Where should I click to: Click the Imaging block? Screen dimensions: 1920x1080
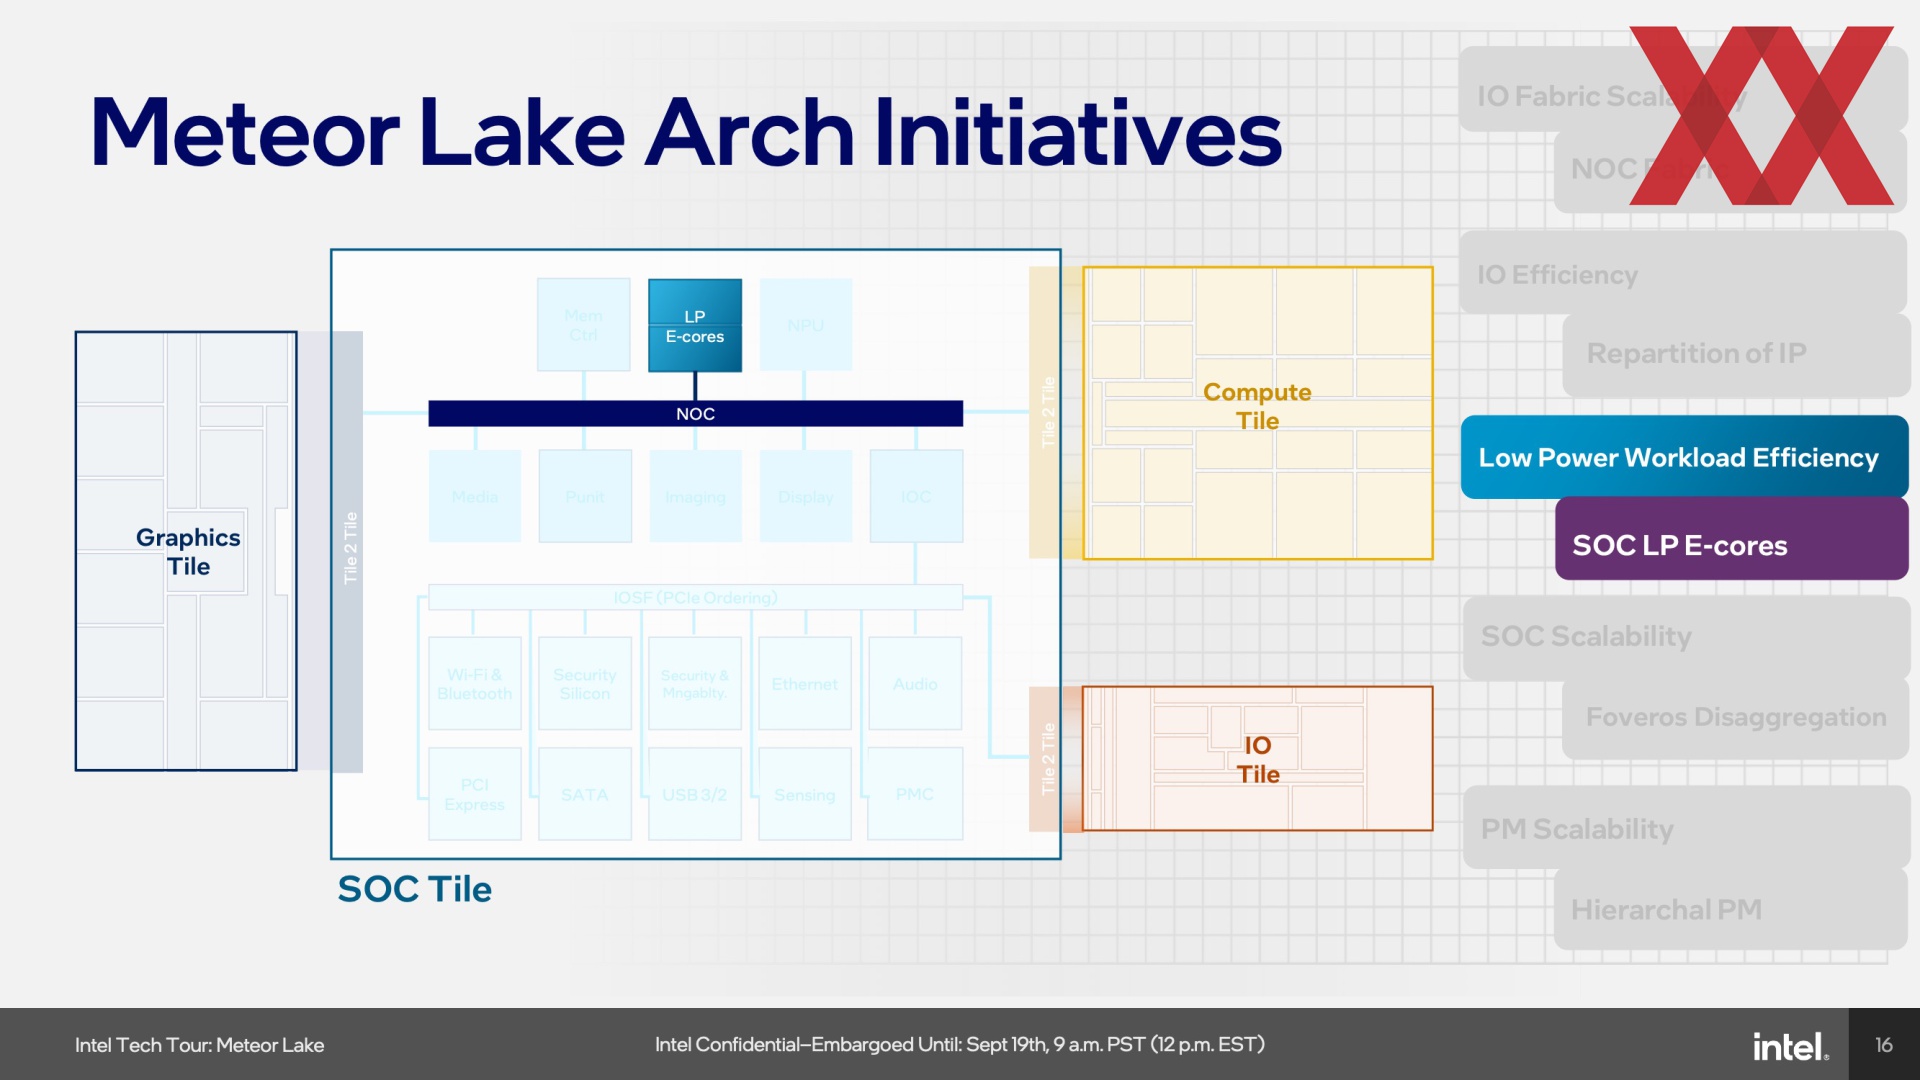click(696, 496)
